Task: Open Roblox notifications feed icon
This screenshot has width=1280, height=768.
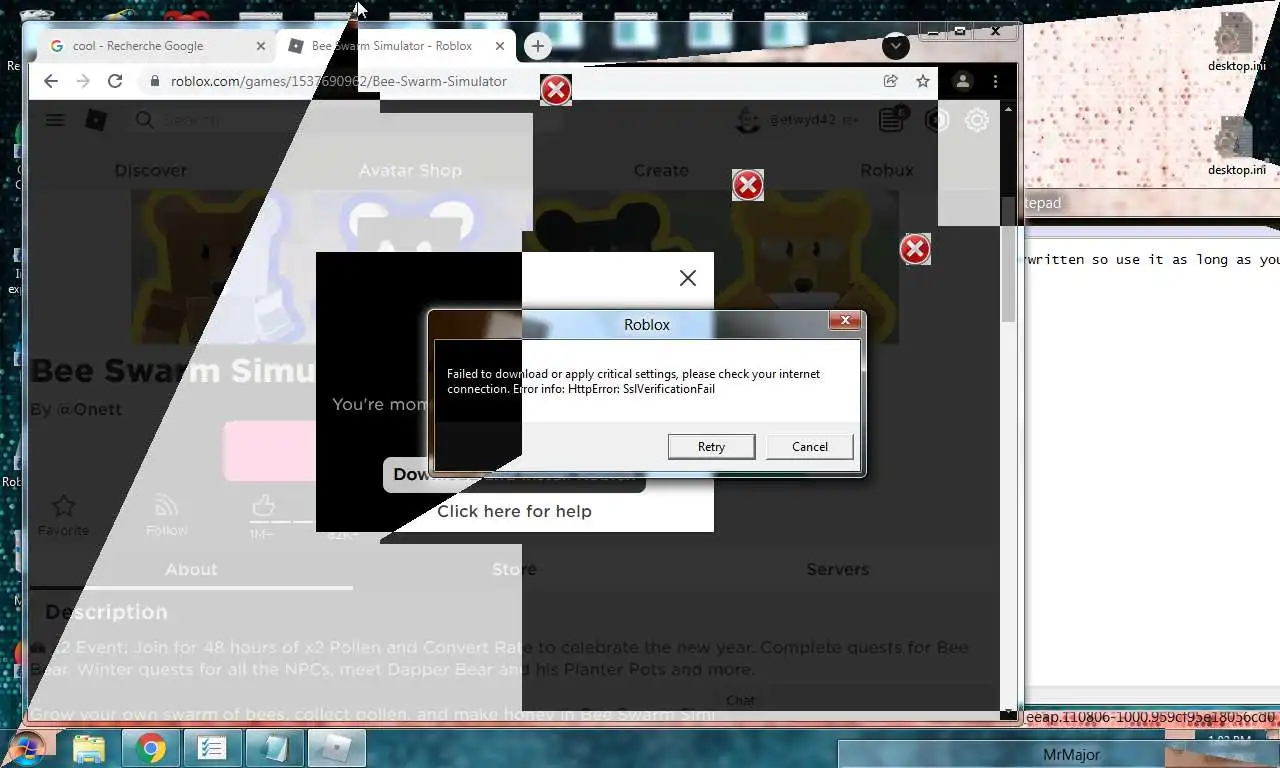Action: [892, 120]
